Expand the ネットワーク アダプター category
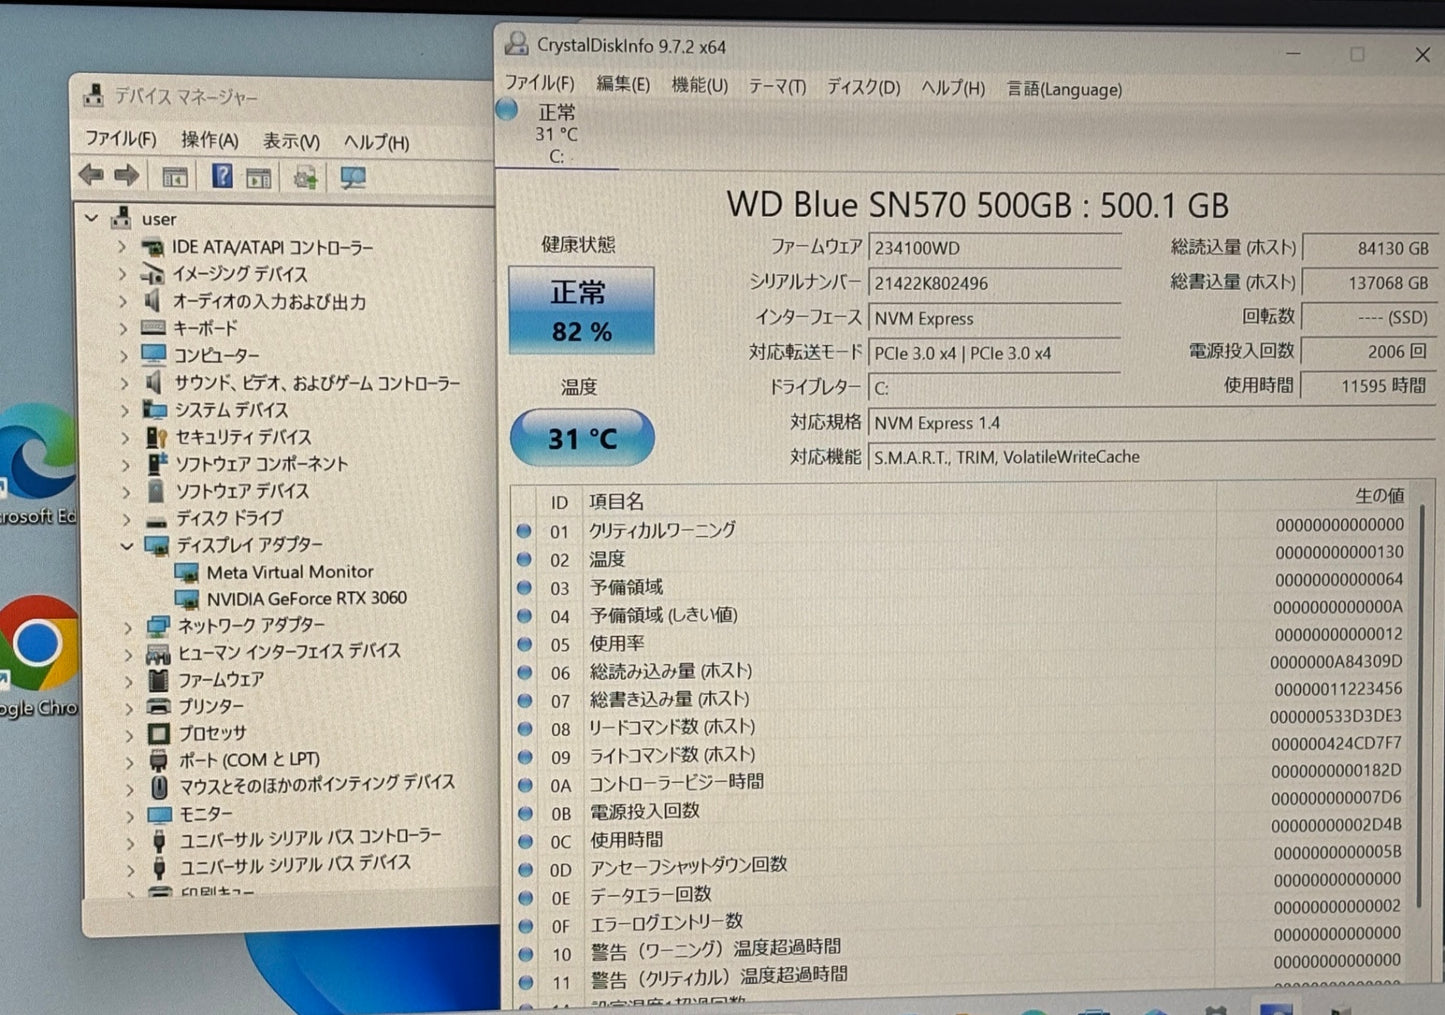Viewport: 1445px width, 1015px height. 127,625
